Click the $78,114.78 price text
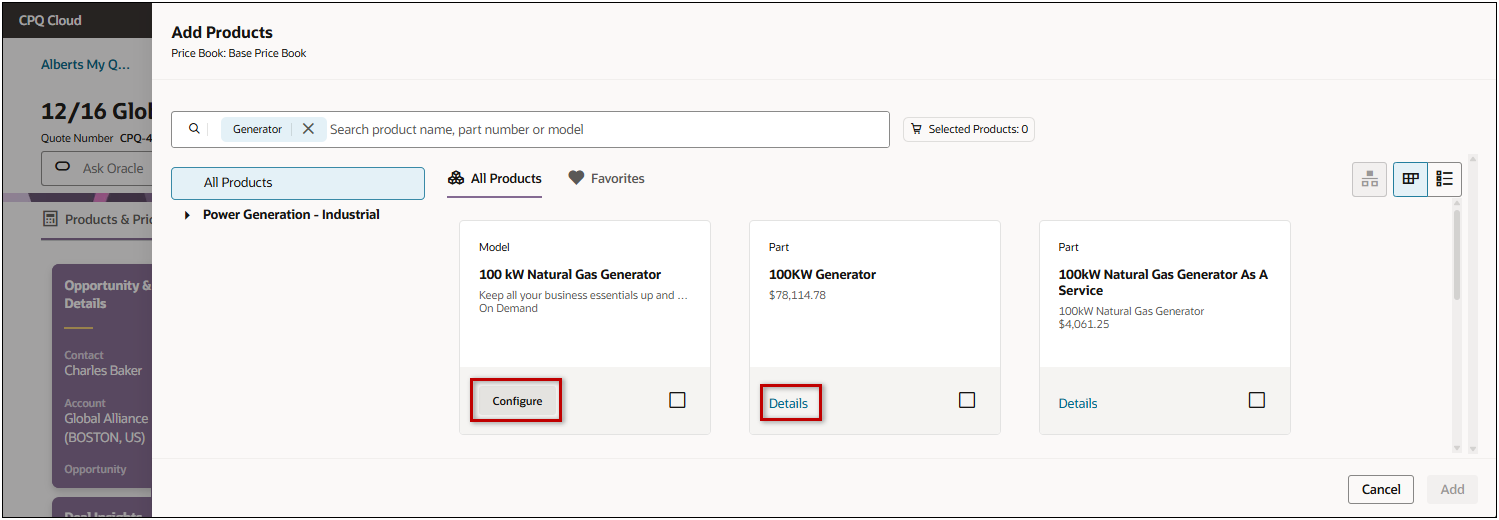Viewport: 1499px width, 520px height. (797, 295)
